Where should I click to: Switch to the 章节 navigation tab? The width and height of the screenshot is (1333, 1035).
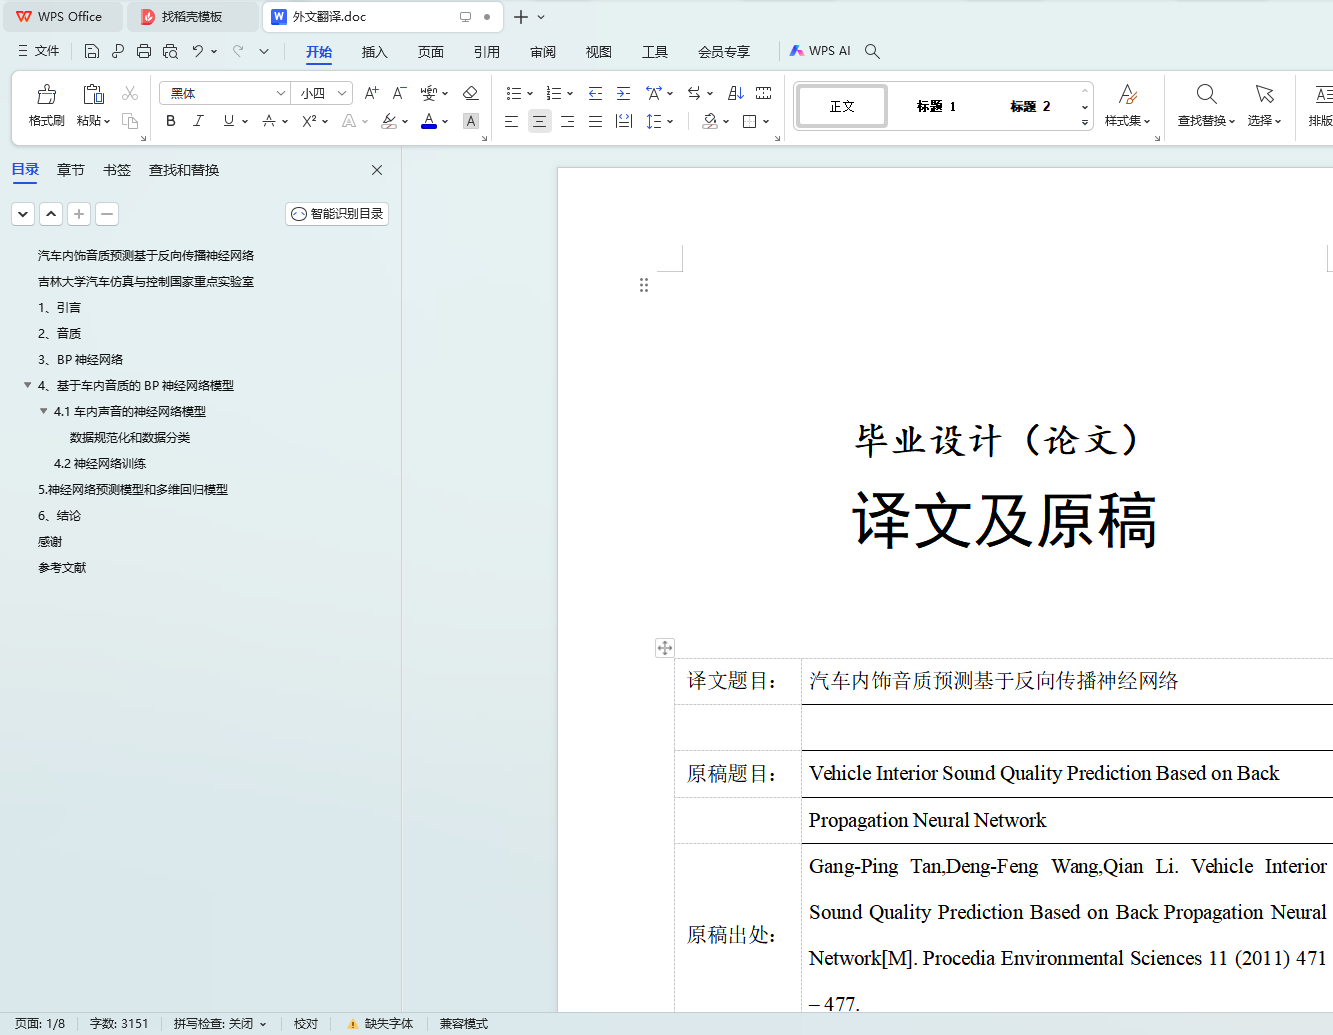click(71, 170)
